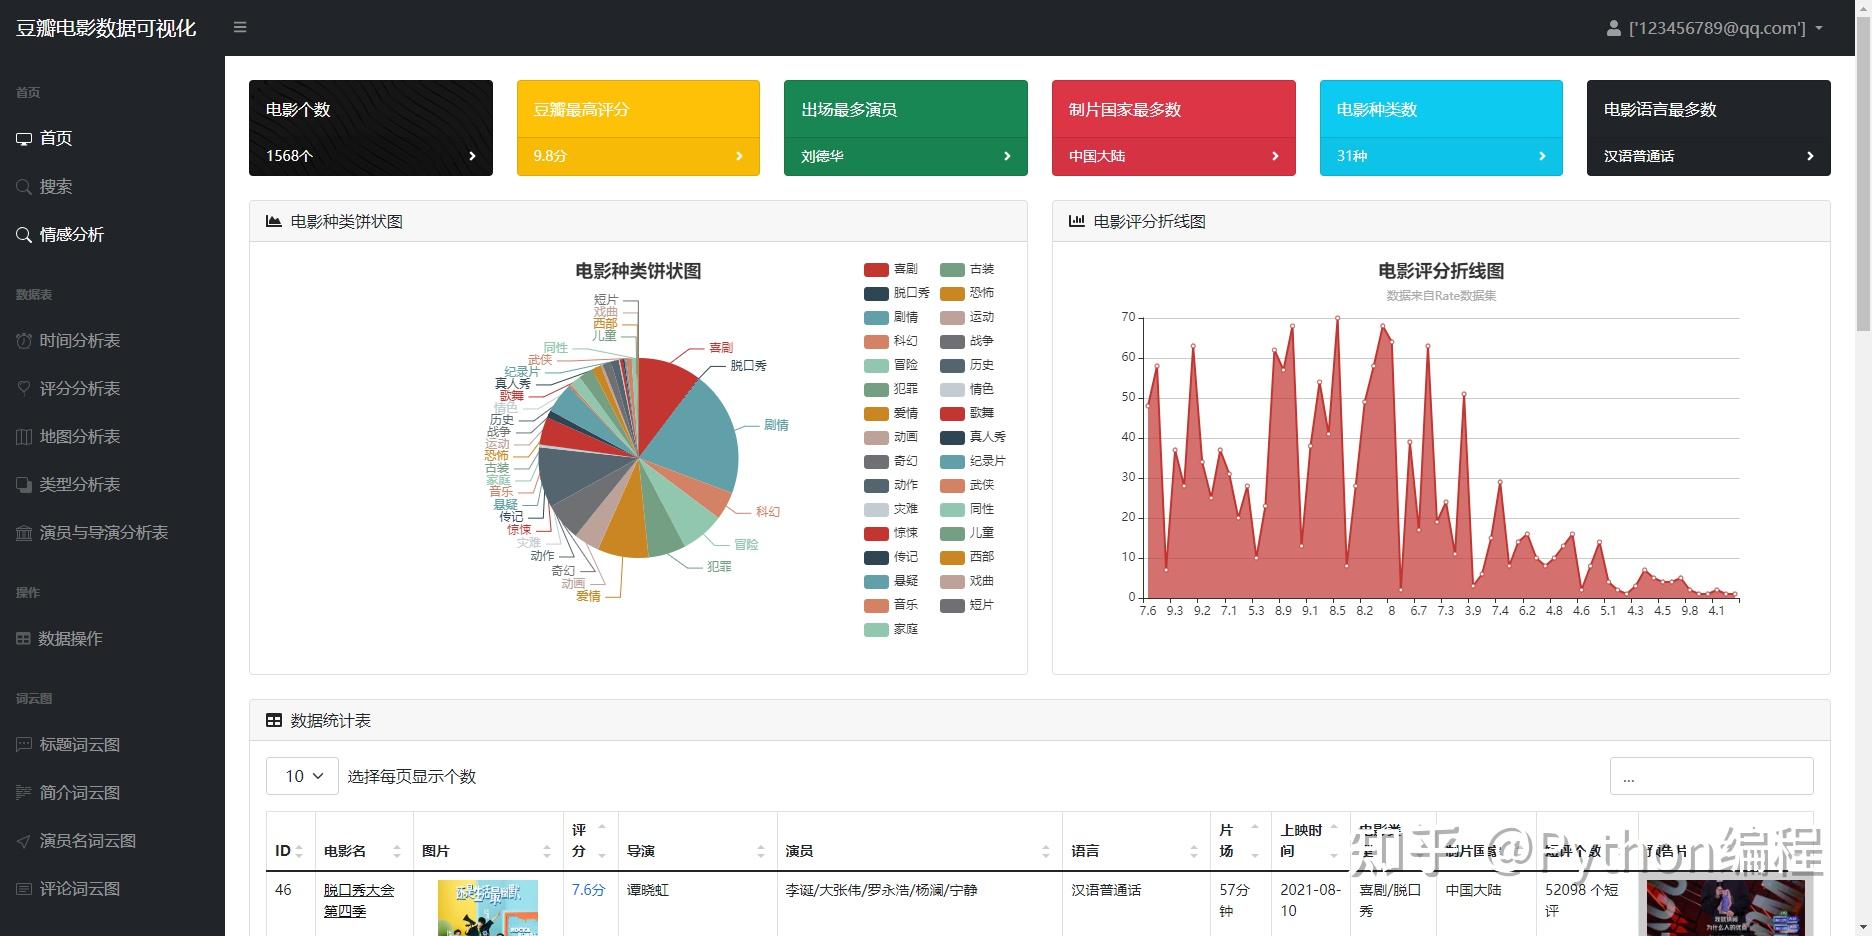This screenshot has height=936, width=1872.
Task: Click the 脱口秀大会第四季 movie link
Action: pyautogui.click(x=359, y=900)
